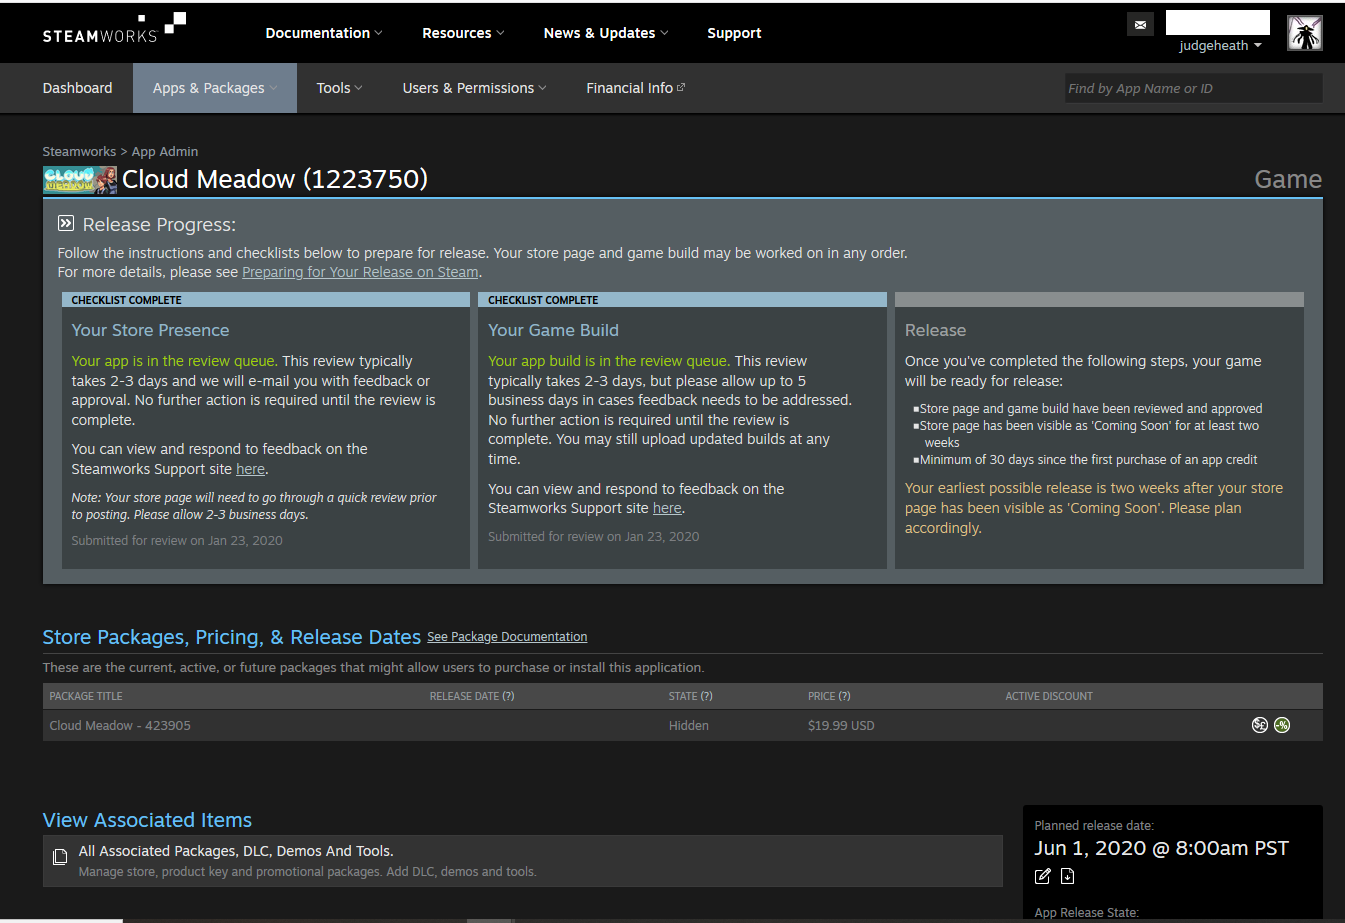Click the Store Packages, Pricing, & Release Dates heading
This screenshot has height=923, width=1345.
click(x=232, y=637)
